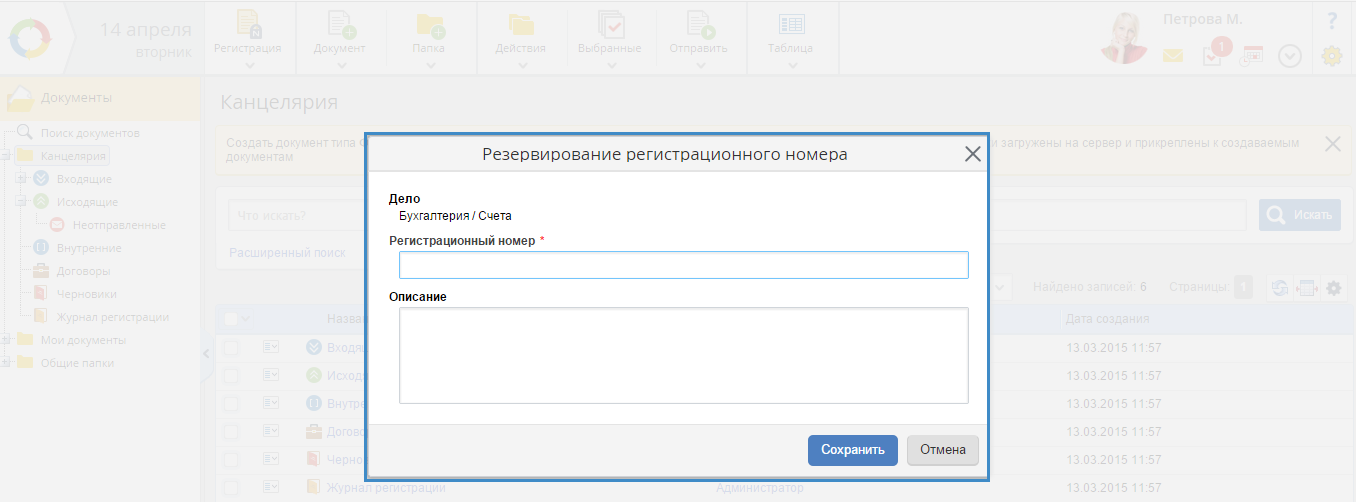
Task: Check the first table row checkbox
Action: pos(231,347)
